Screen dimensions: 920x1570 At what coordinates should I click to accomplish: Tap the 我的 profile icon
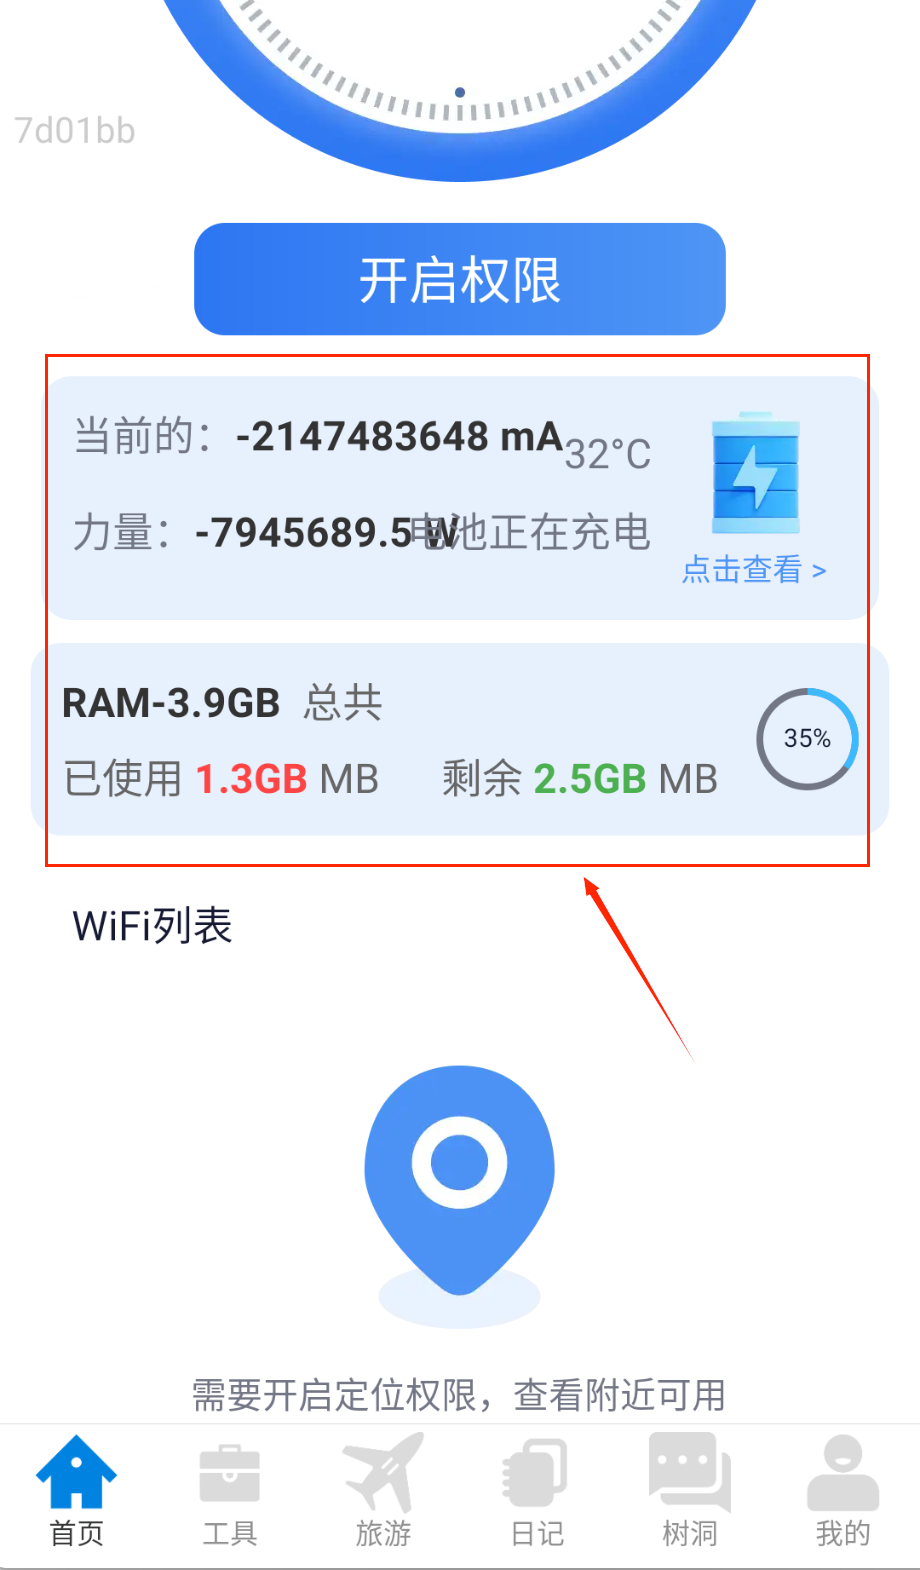[x=843, y=1472]
